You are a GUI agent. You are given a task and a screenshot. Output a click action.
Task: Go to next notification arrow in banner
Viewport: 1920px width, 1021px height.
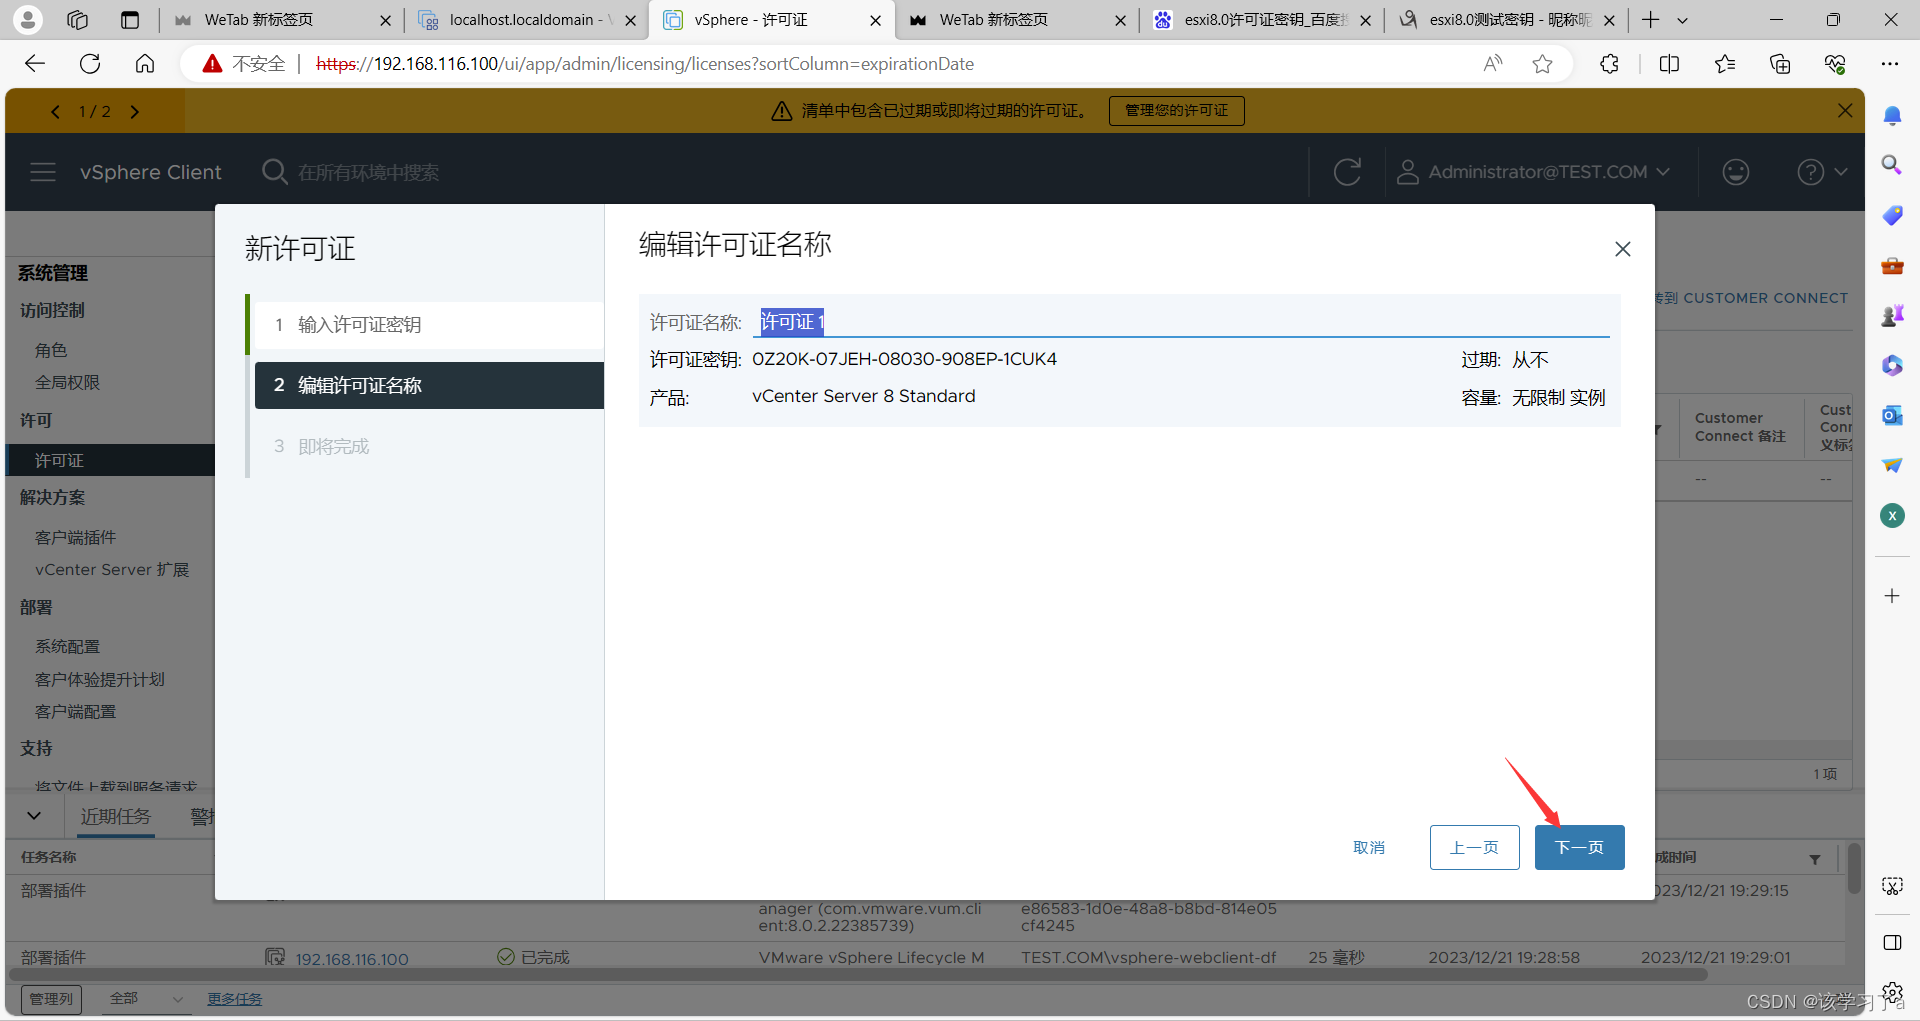click(x=134, y=111)
